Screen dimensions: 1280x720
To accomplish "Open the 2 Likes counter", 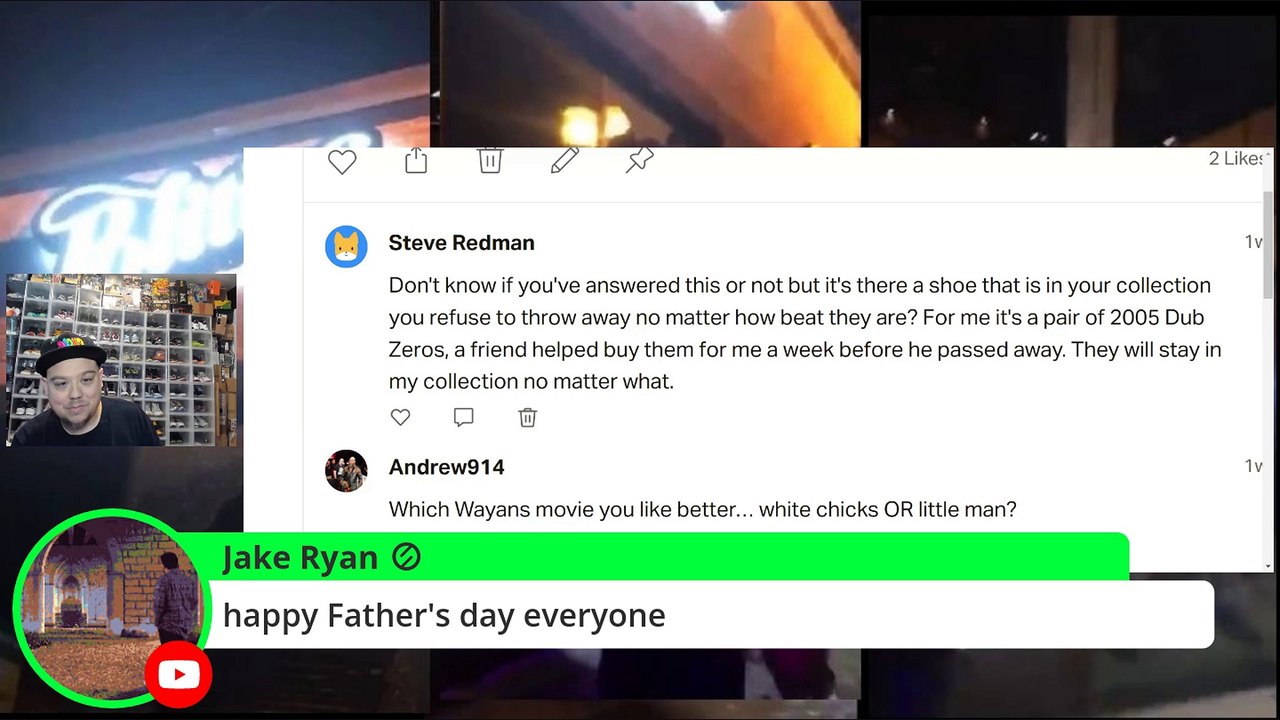I will click(x=1237, y=159).
